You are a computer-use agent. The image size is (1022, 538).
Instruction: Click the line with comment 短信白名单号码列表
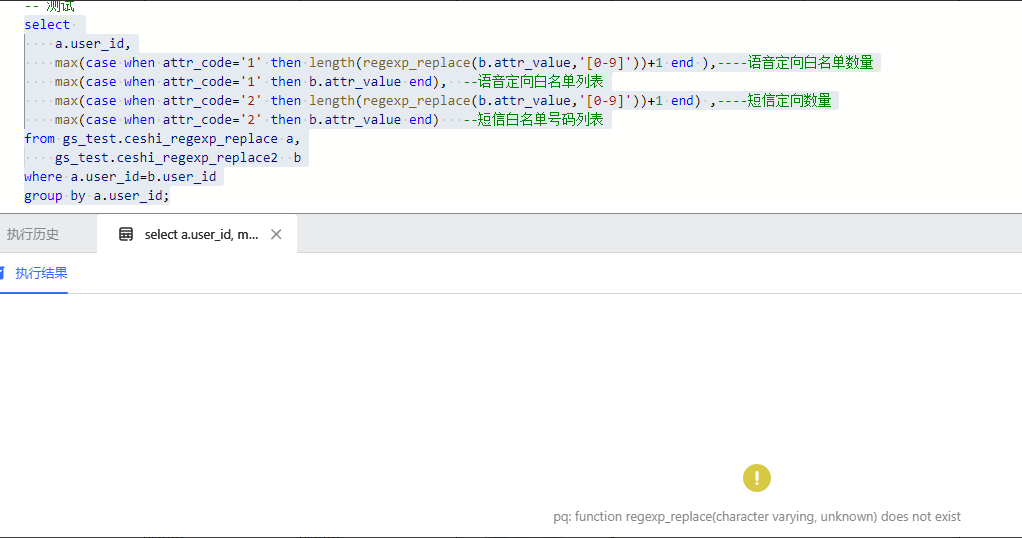click(x=329, y=119)
